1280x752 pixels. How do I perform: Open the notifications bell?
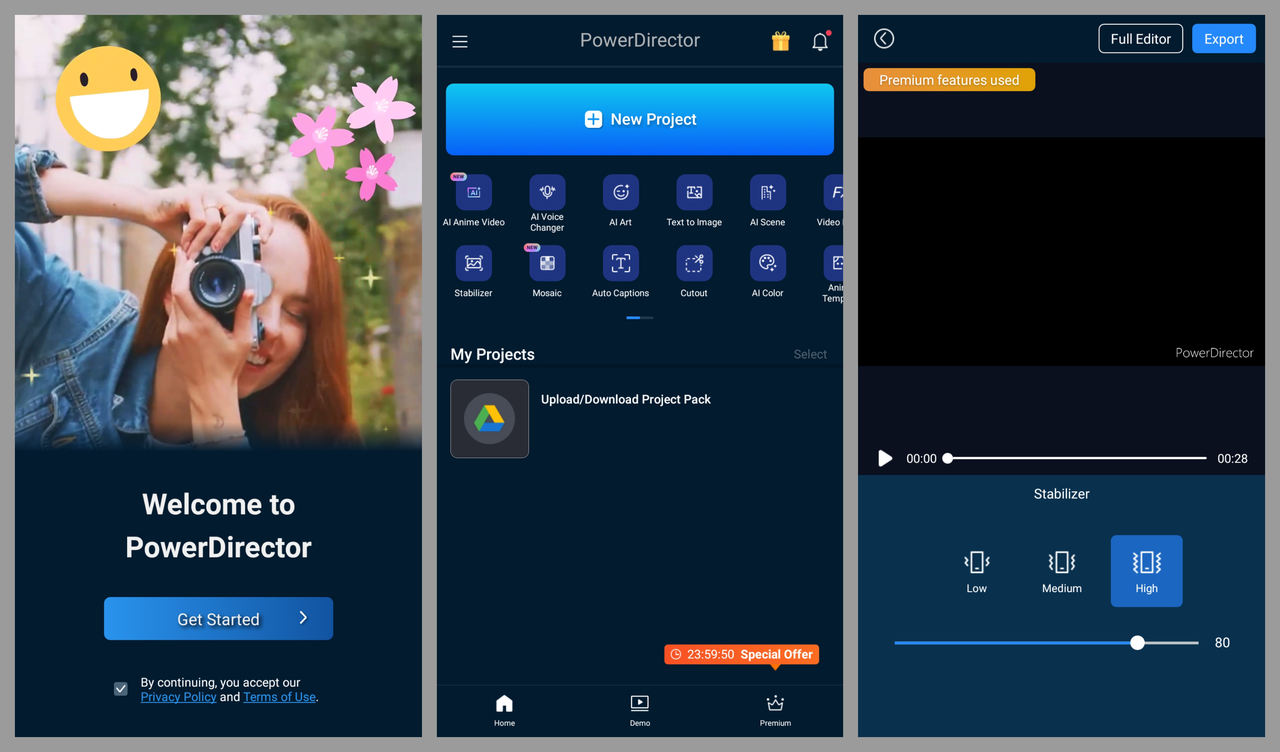click(819, 41)
